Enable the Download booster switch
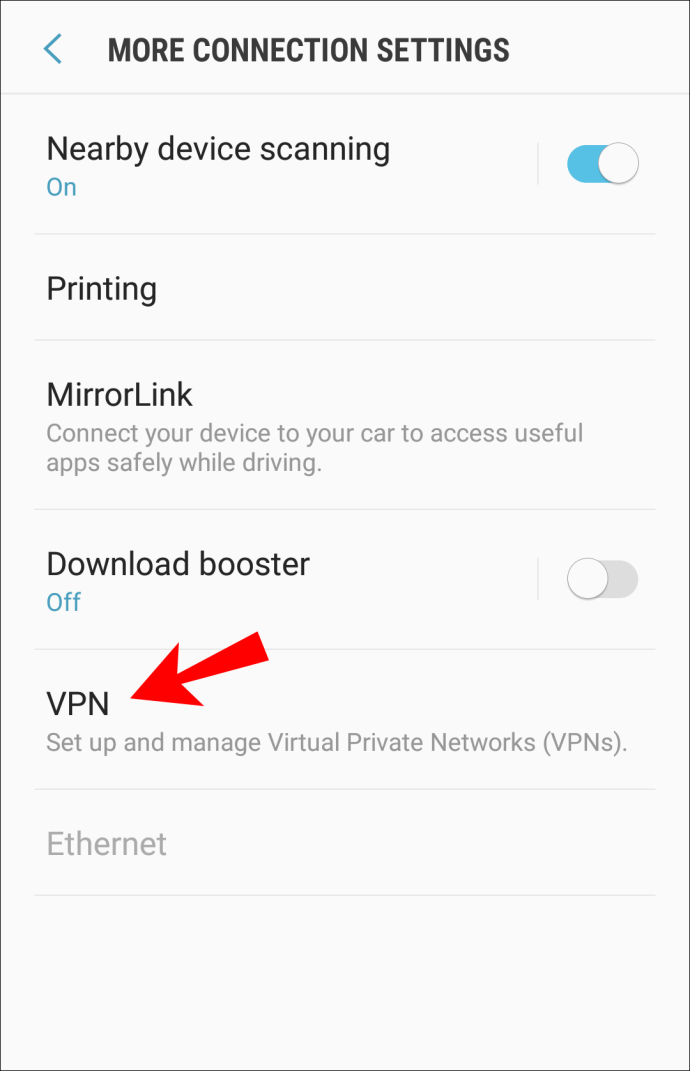 coord(603,579)
